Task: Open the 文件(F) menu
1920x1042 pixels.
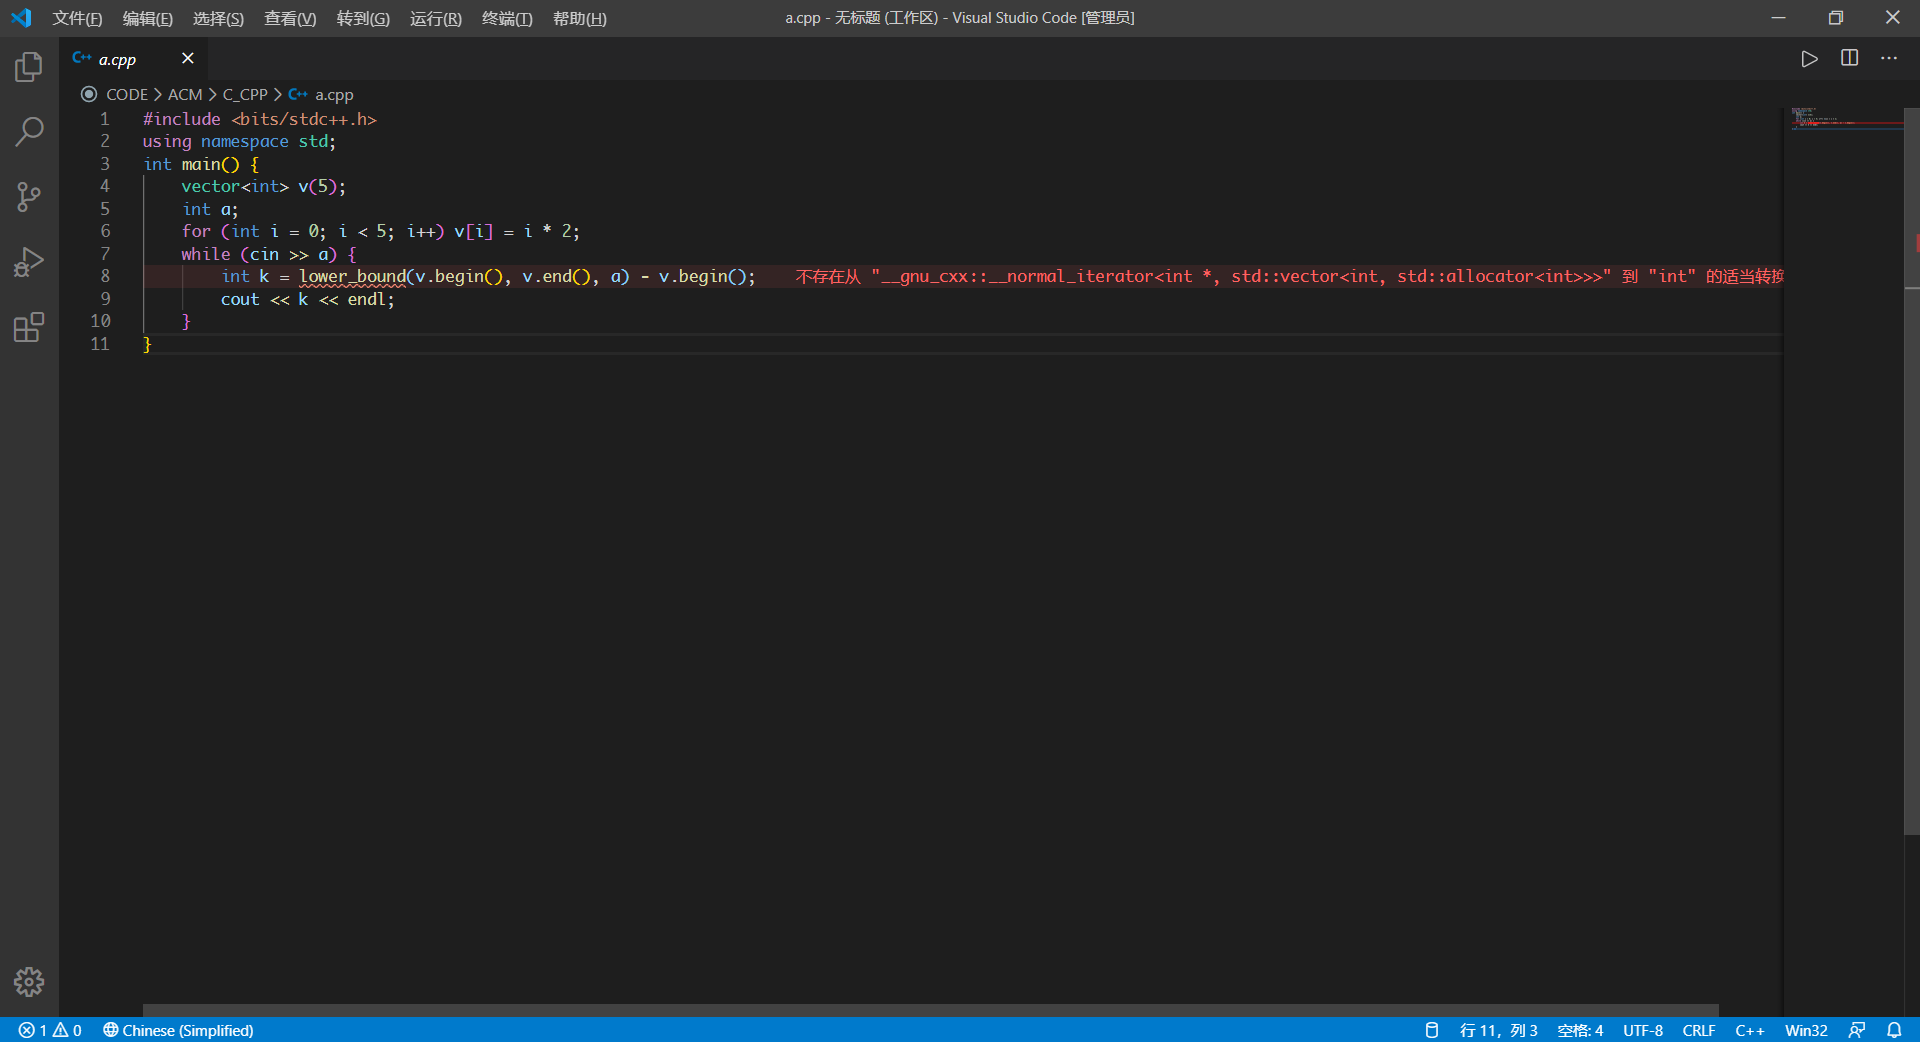Action: click(x=77, y=18)
